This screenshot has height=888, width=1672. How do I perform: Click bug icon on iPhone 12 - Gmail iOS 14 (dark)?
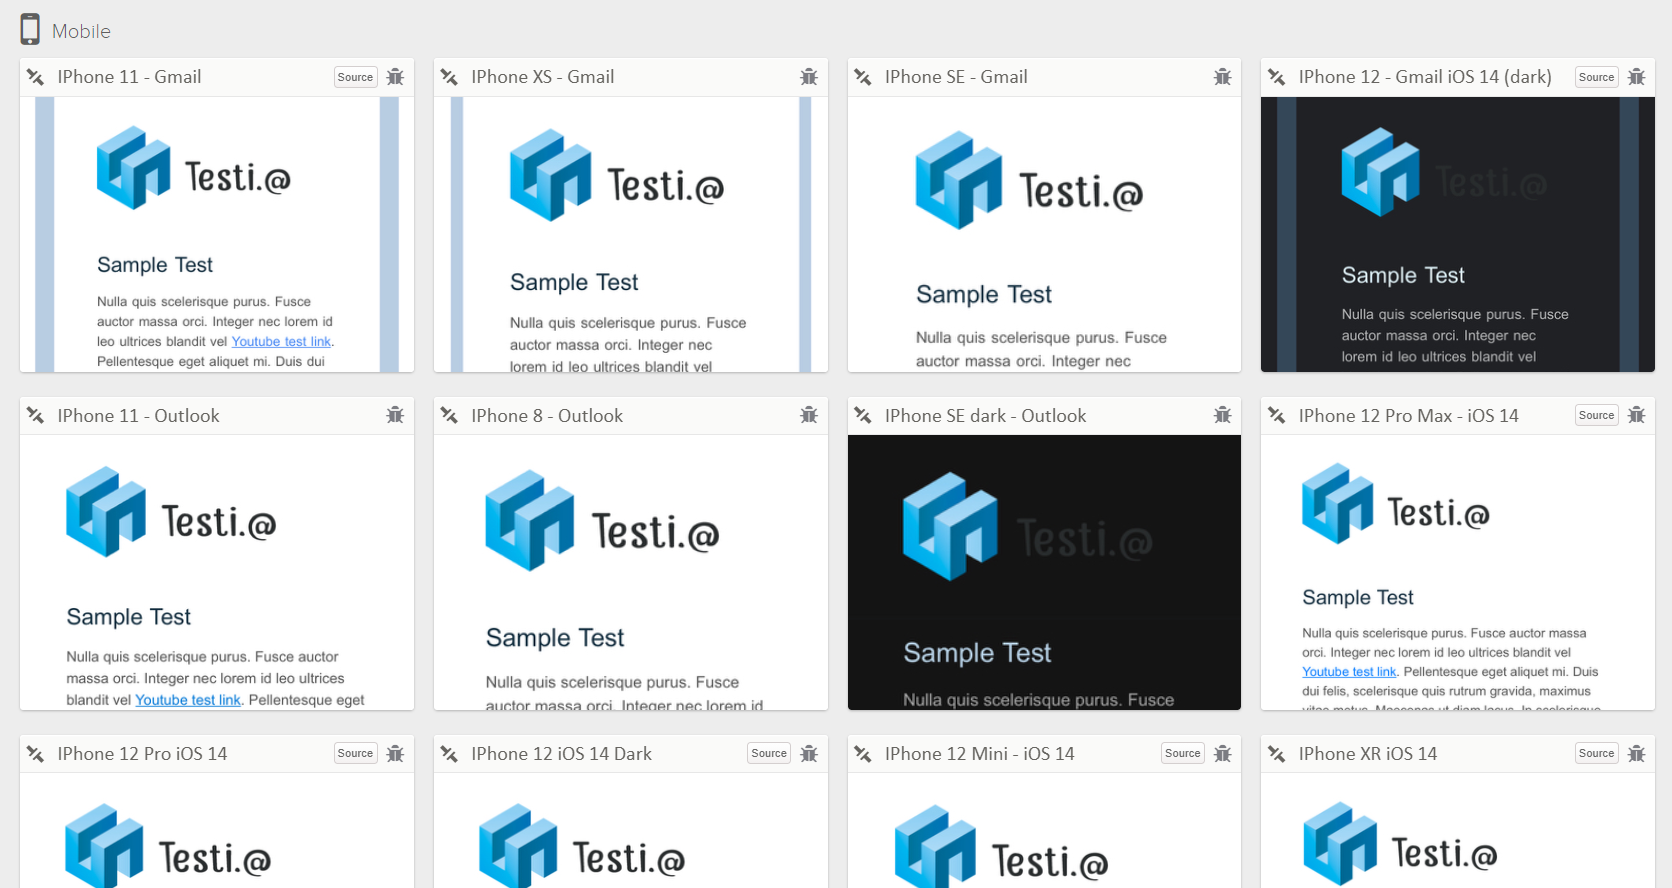pos(1637,77)
